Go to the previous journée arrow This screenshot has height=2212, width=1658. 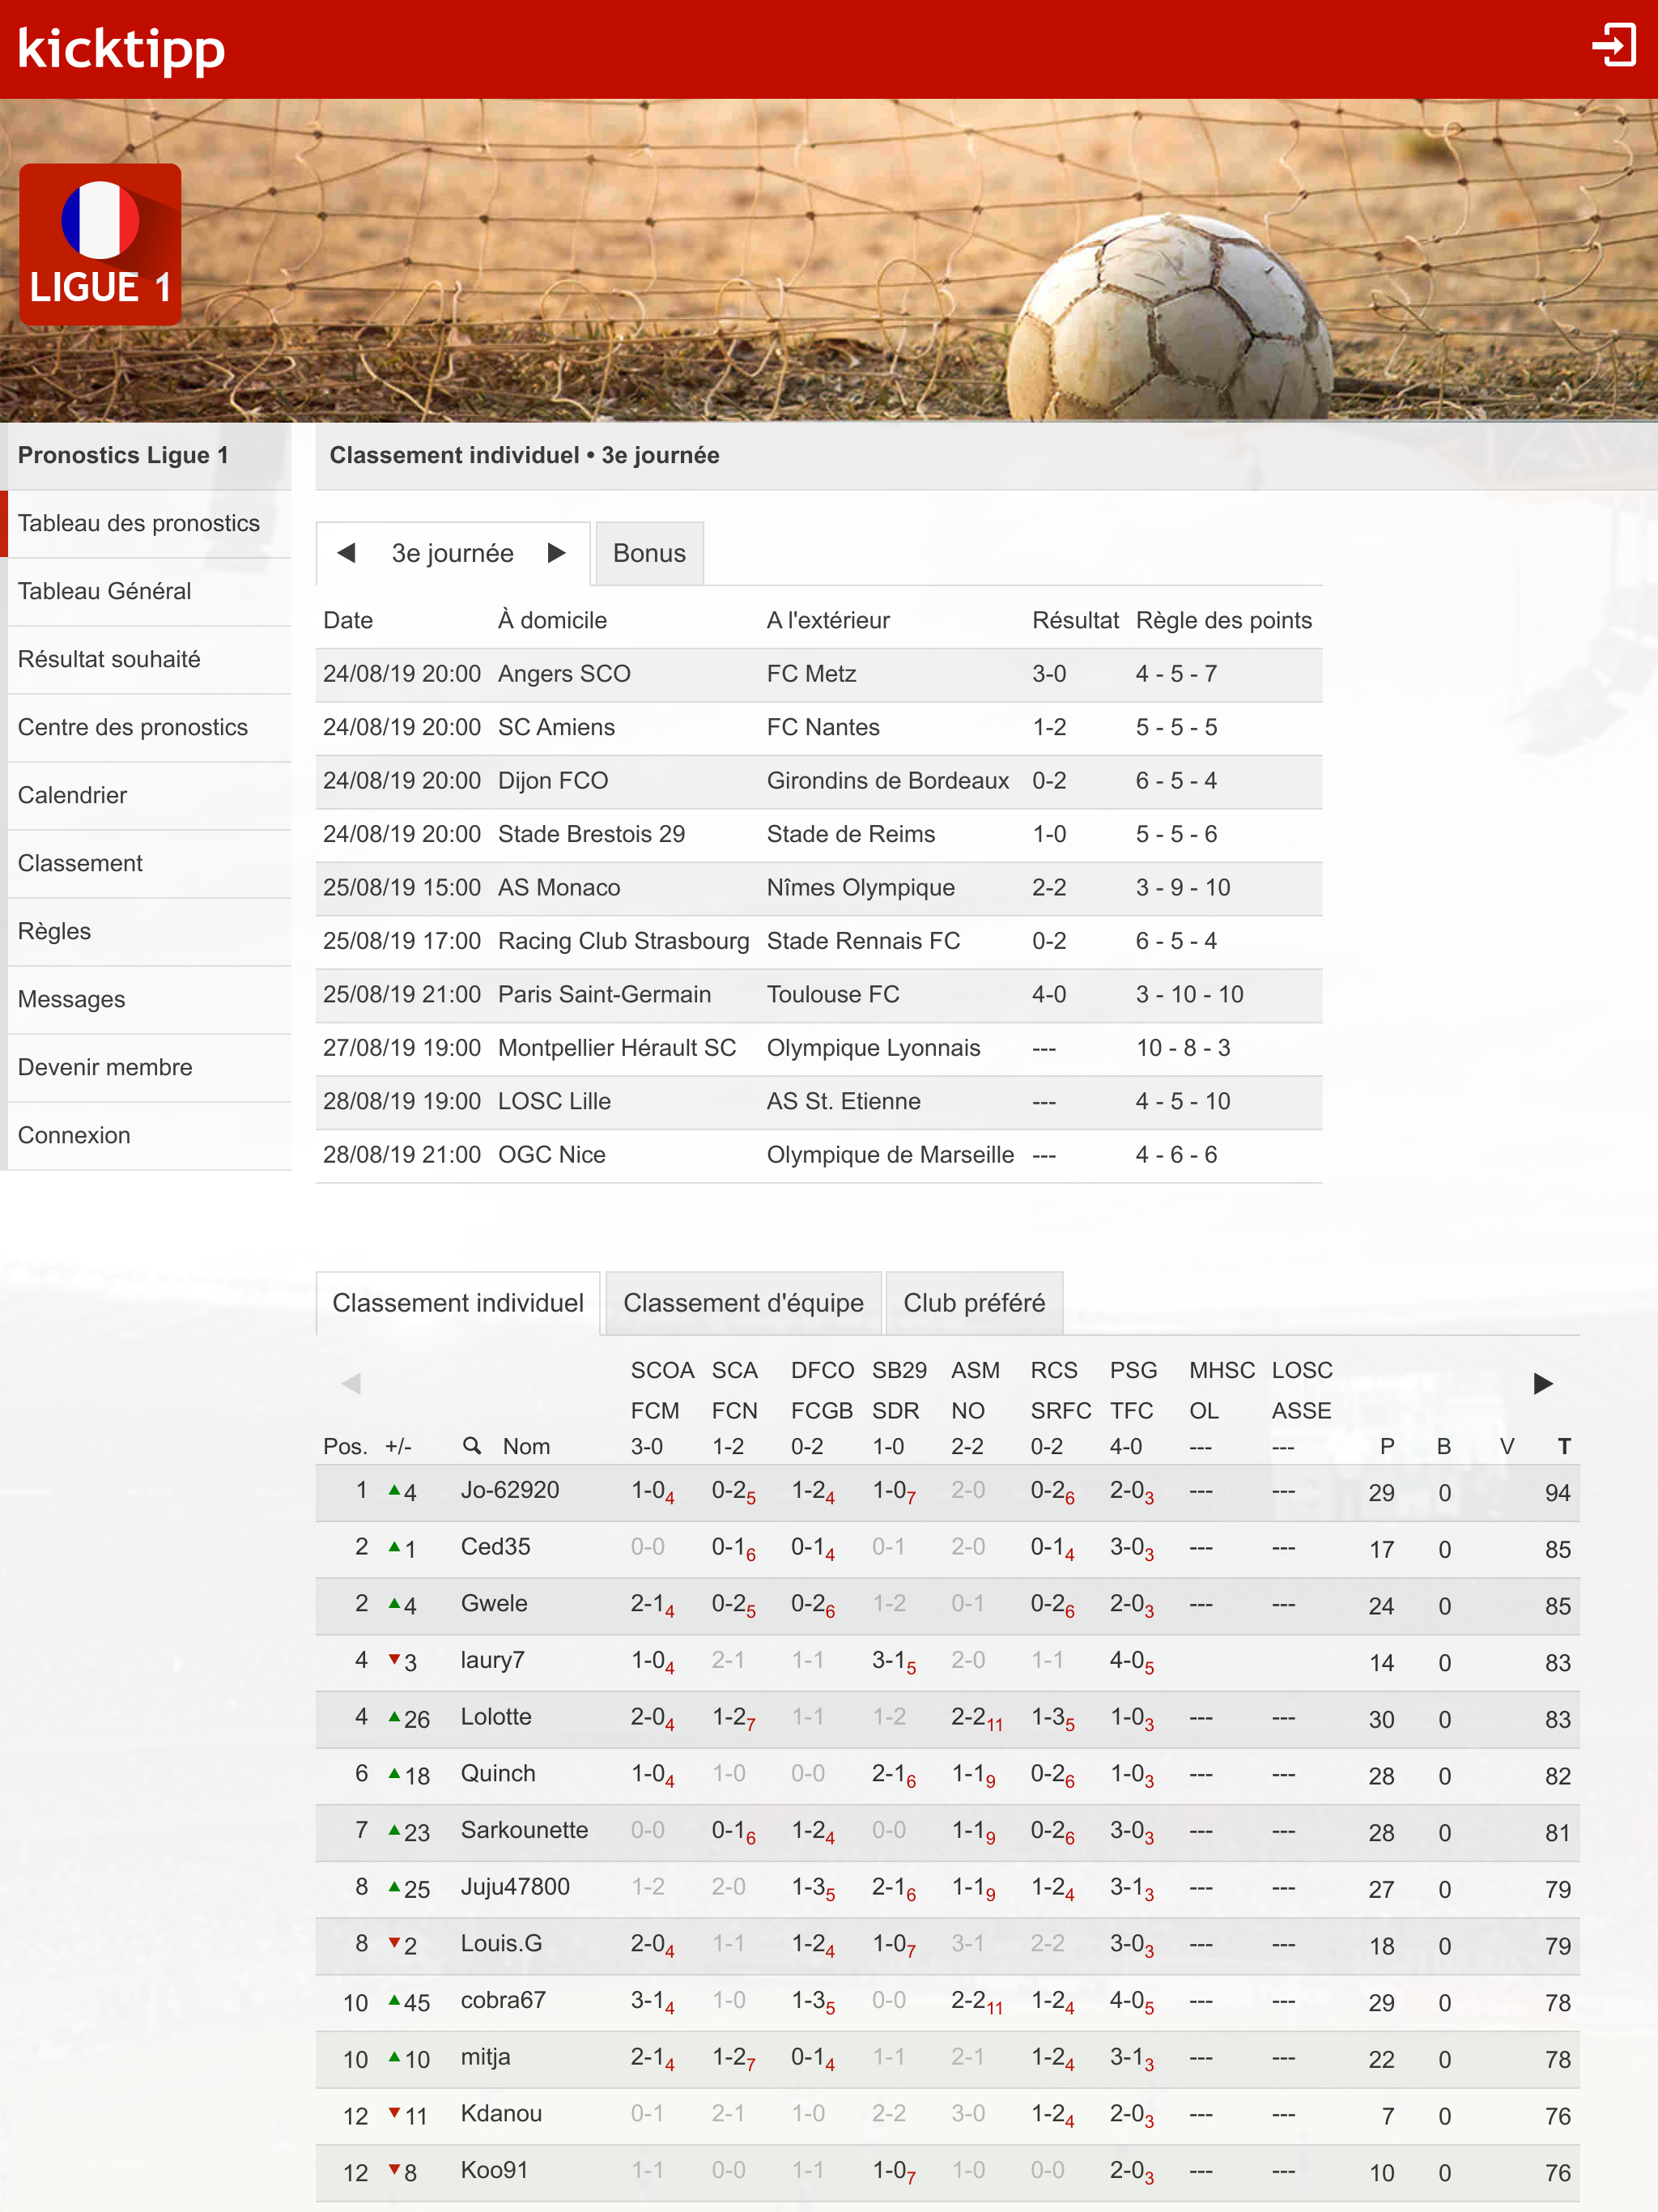[x=347, y=553]
